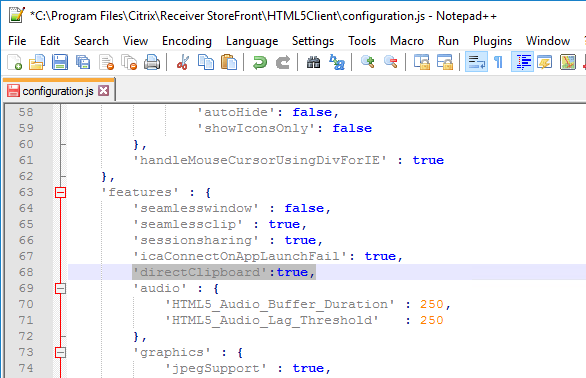Click the green Undo arrow
The image size is (586, 378).
260,62
